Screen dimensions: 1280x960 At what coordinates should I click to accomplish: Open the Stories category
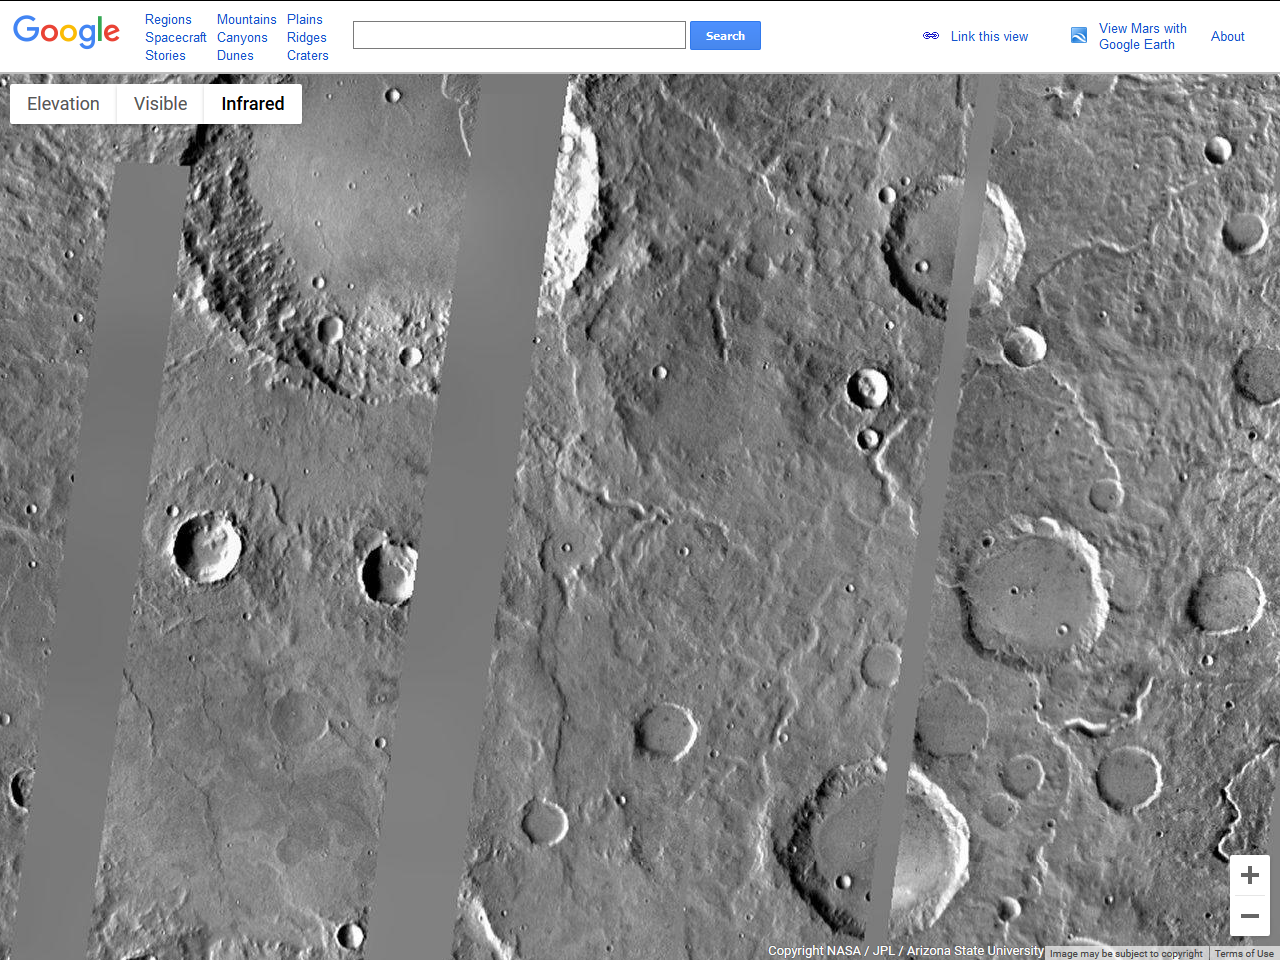coord(165,55)
